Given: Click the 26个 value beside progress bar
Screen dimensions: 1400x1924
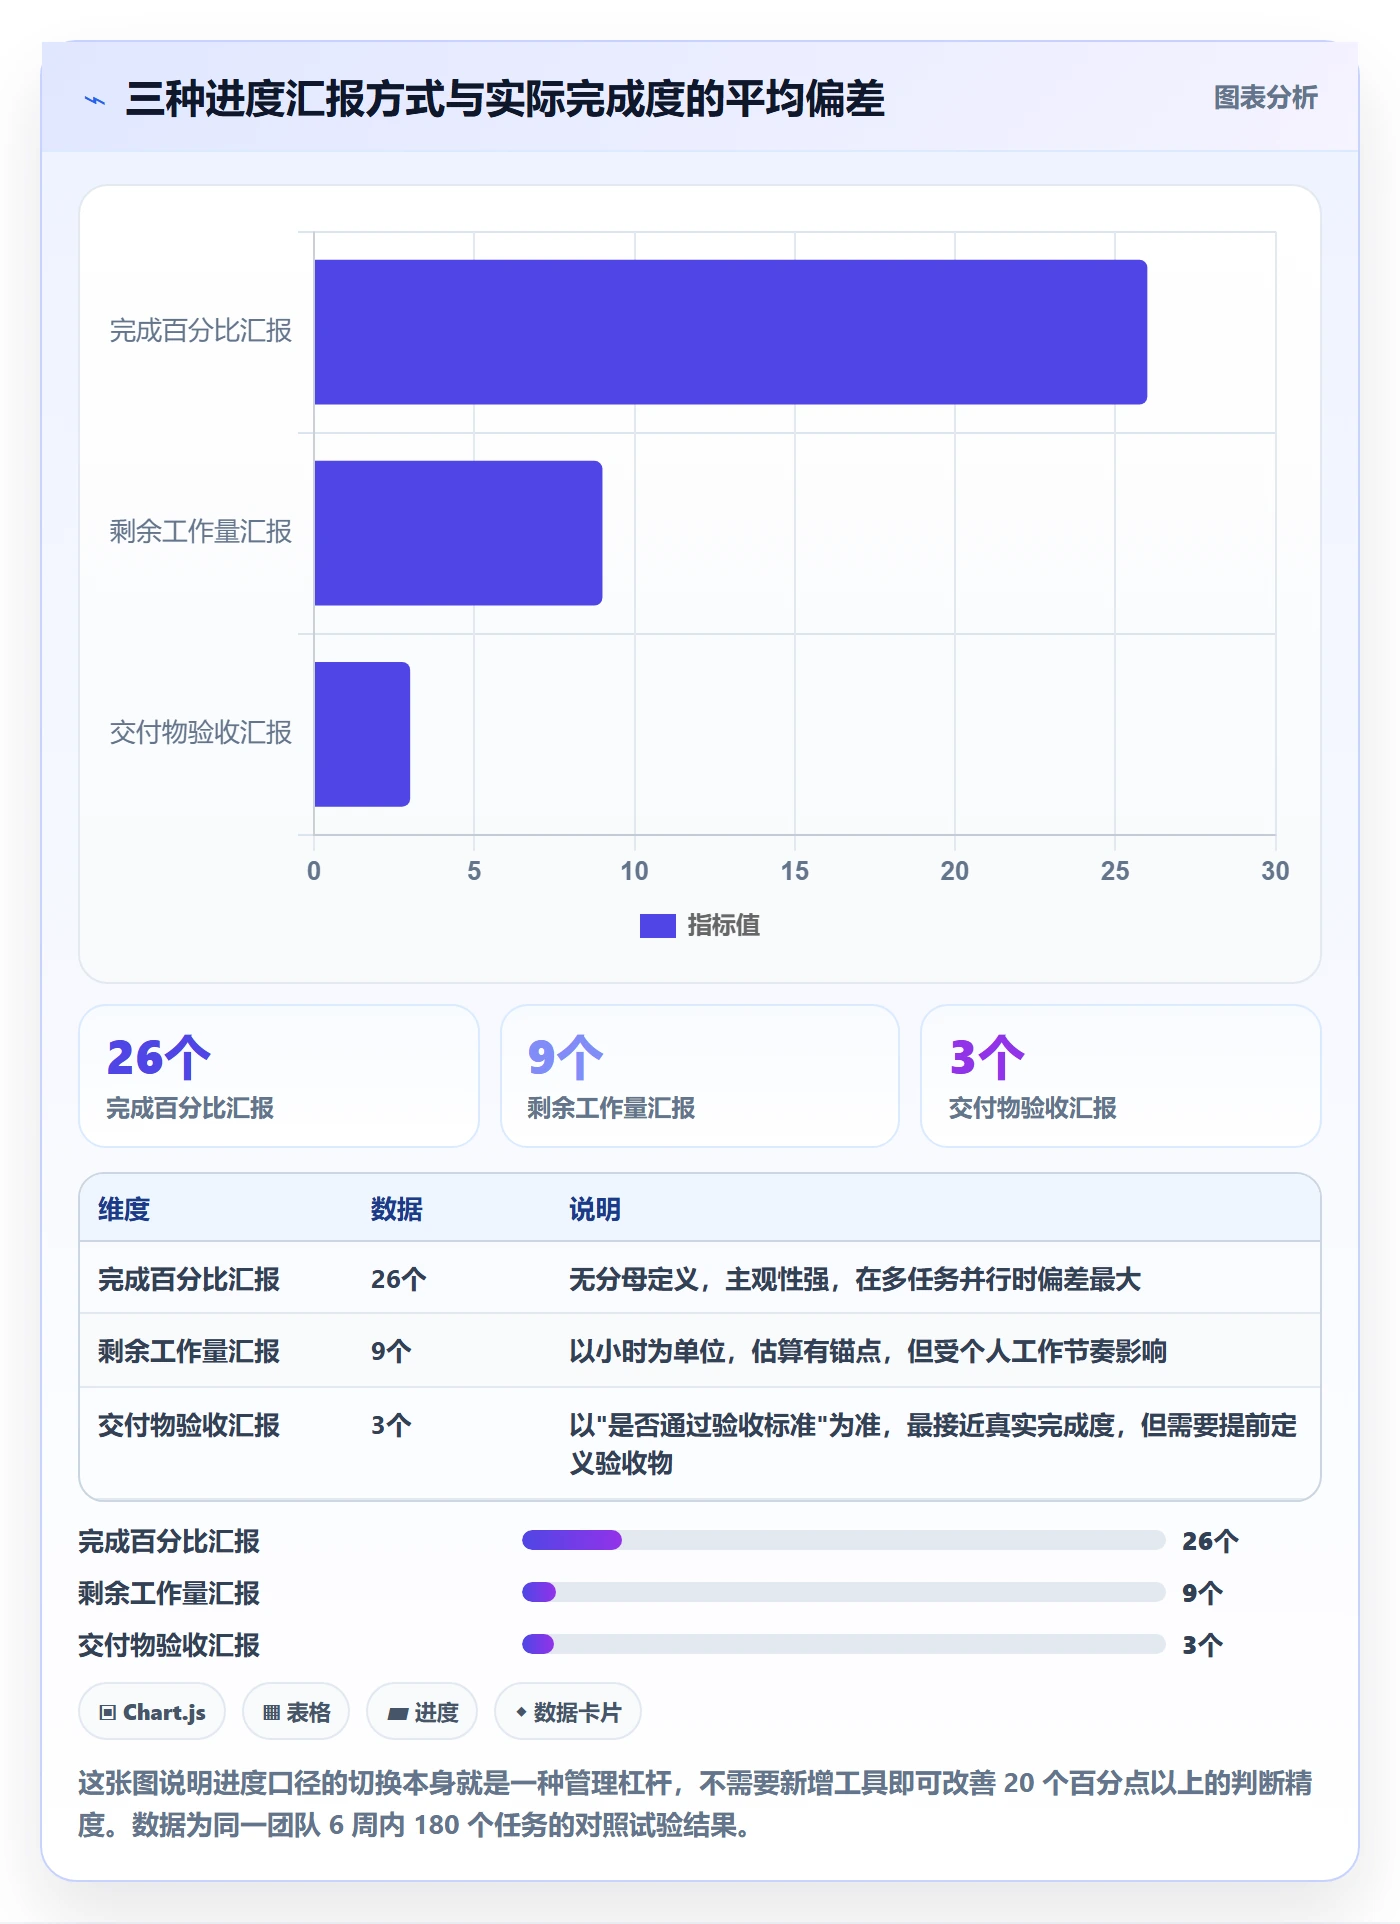Looking at the screenshot, I should point(1210,1541).
